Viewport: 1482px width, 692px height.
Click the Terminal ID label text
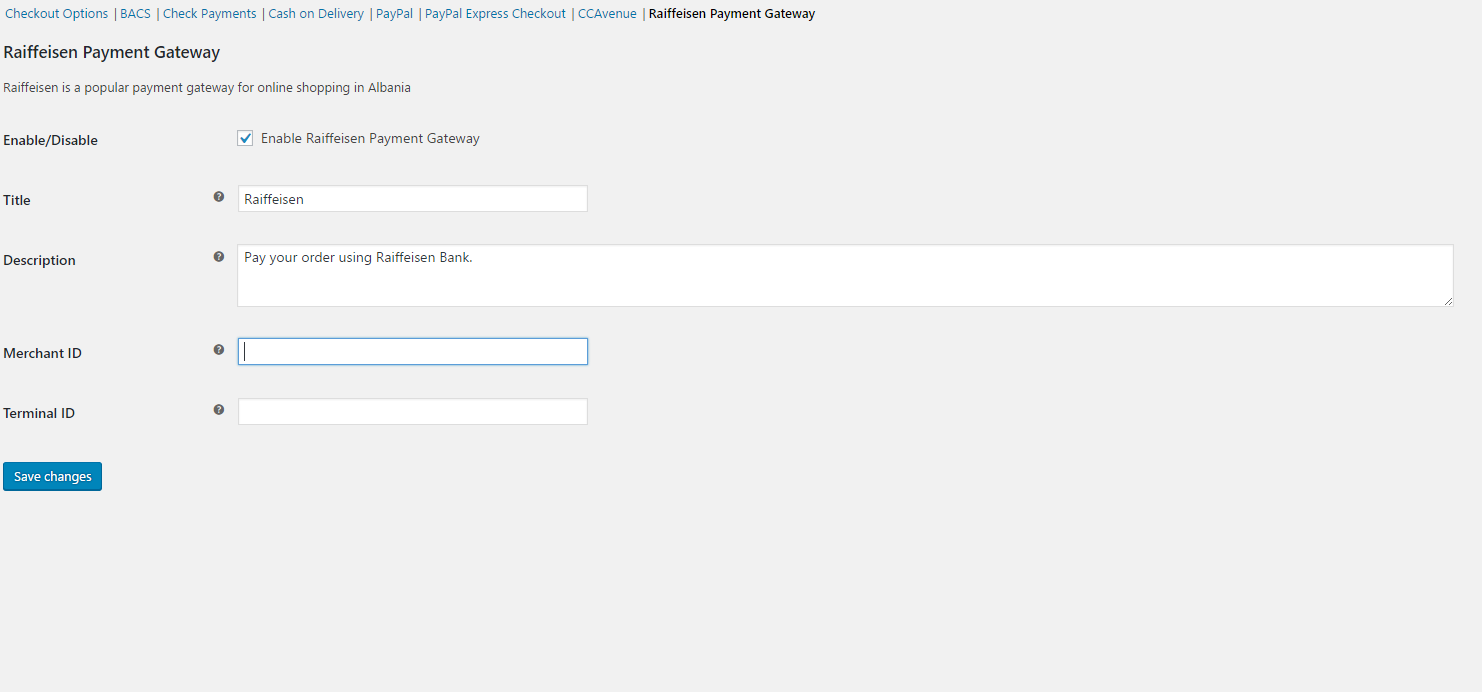[x=39, y=413]
